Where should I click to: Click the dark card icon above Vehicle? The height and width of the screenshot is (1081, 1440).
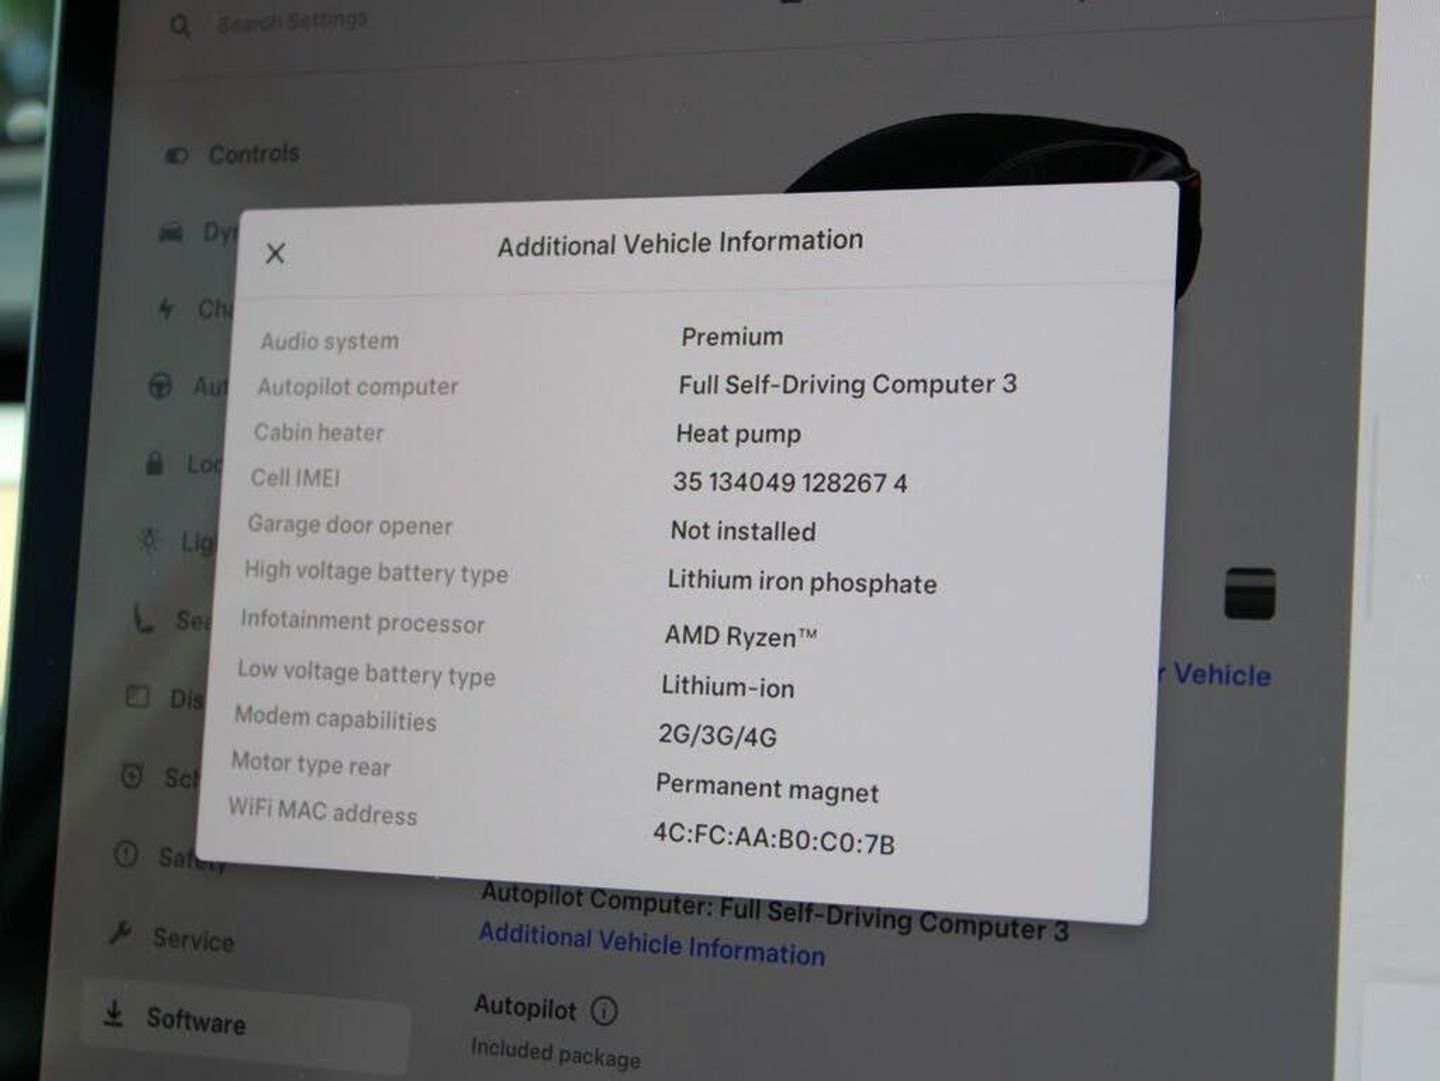tap(1250, 594)
